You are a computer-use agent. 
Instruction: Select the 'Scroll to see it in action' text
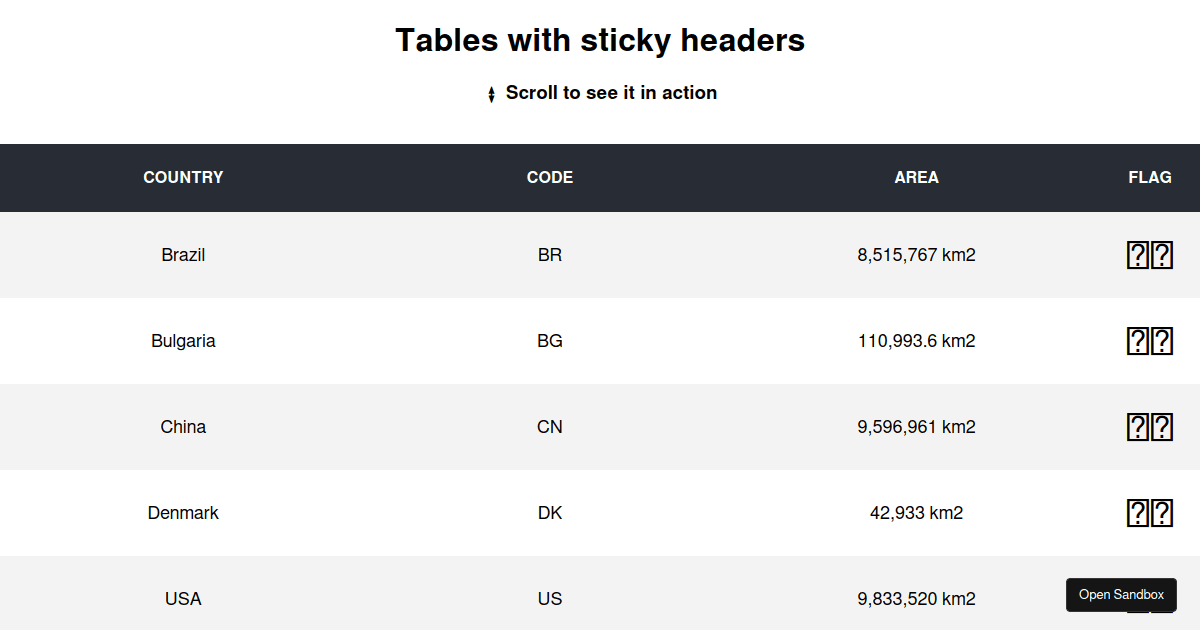point(612,93)
